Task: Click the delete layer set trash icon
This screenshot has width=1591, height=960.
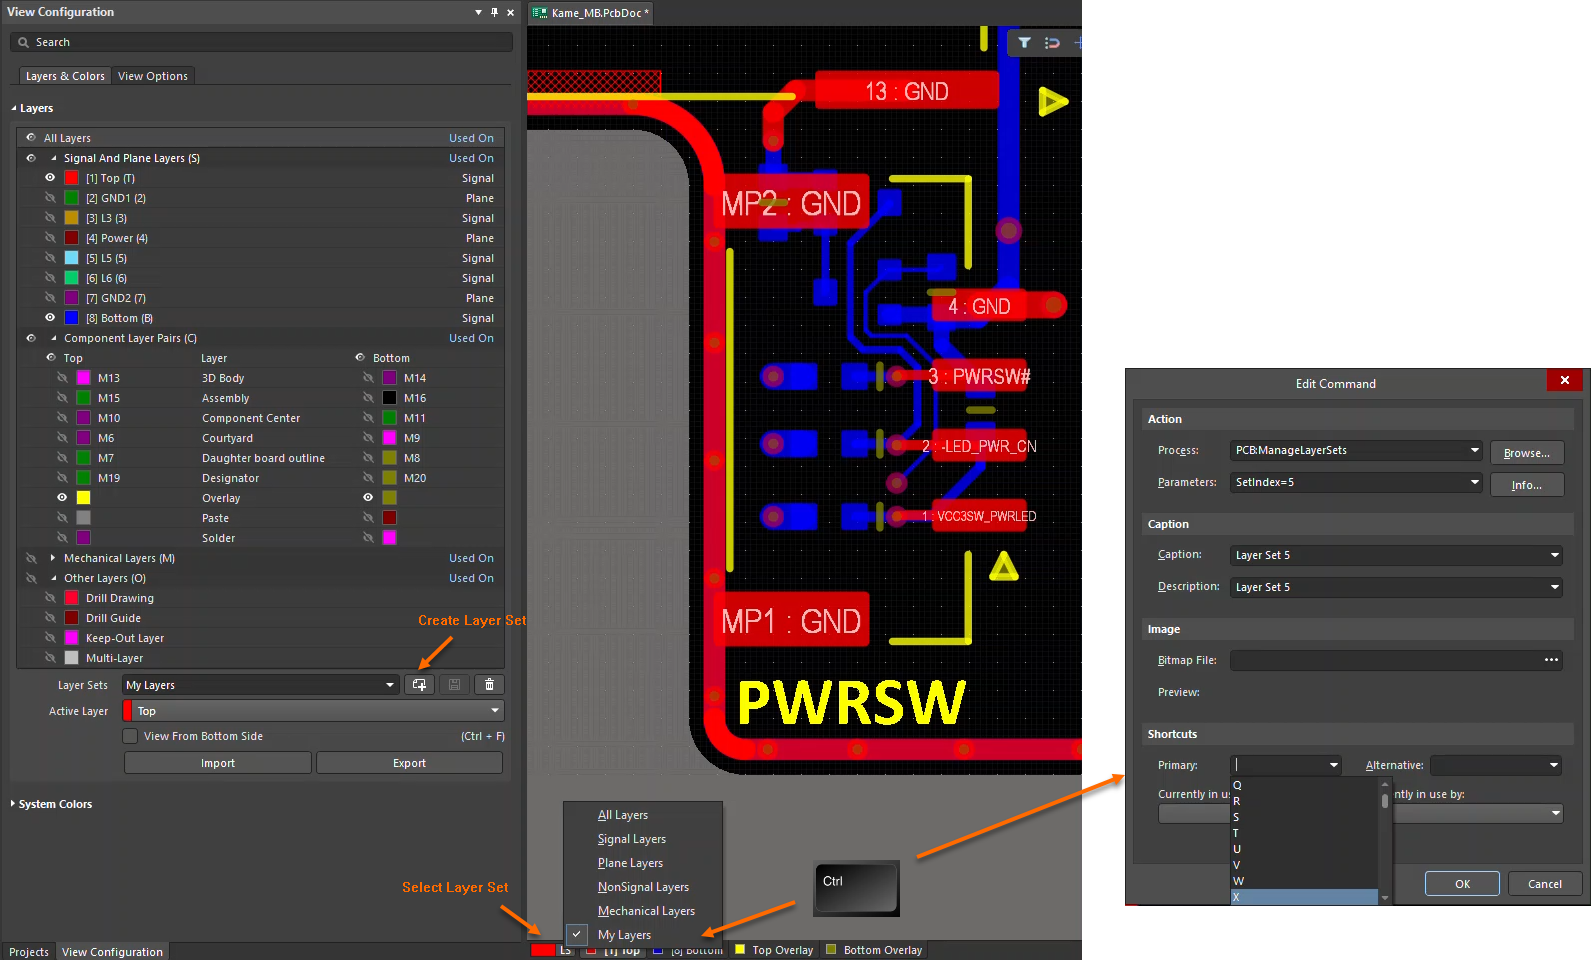Action: (x=489, y=685)
